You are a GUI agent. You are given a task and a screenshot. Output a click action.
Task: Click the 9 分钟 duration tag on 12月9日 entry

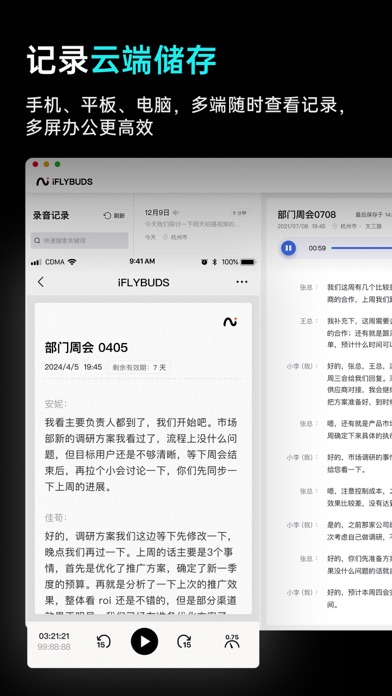click(x=239, y=213)
